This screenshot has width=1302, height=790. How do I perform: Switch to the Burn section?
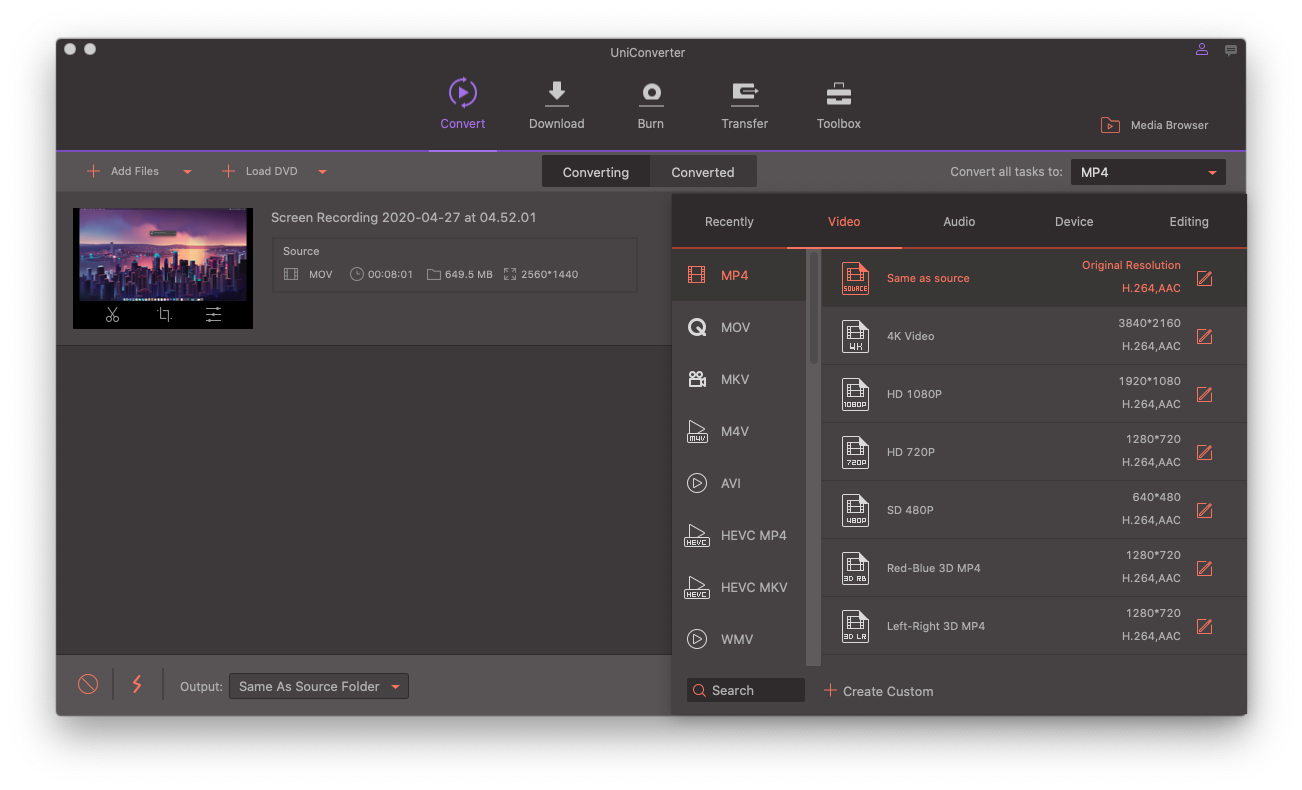[x=651, y=105]
